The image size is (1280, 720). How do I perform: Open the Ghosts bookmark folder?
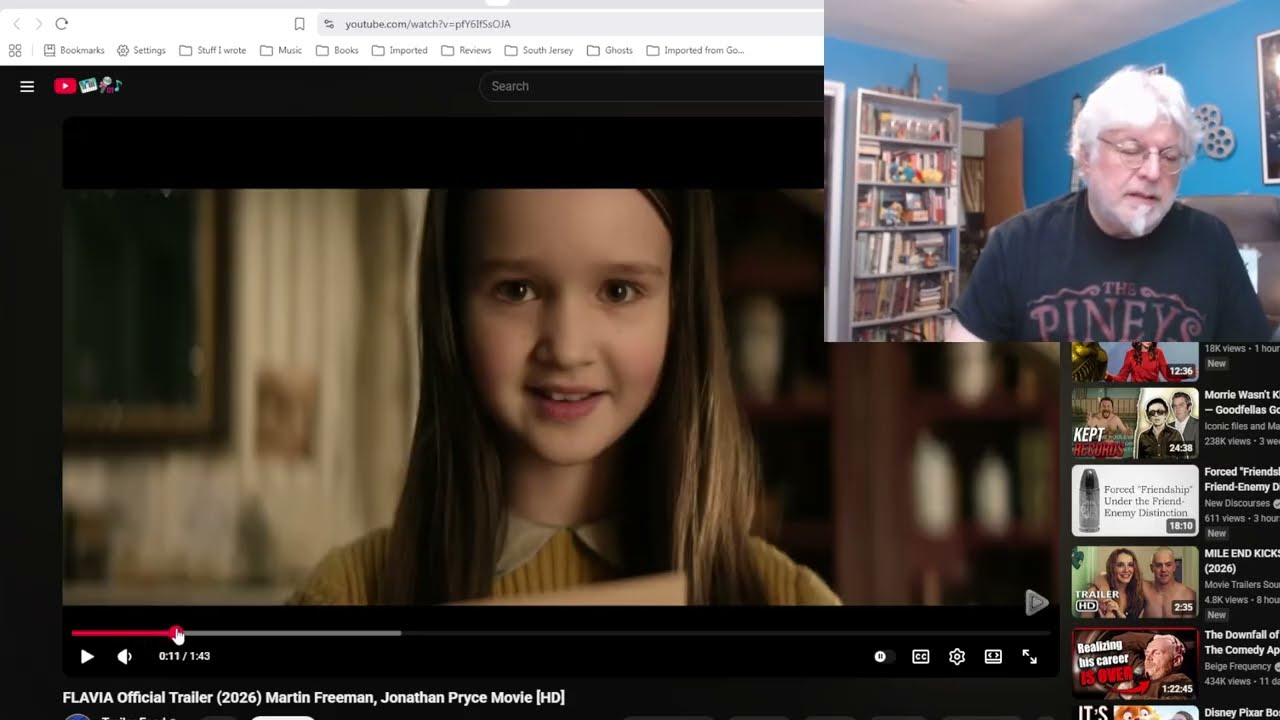click(610, 50)
